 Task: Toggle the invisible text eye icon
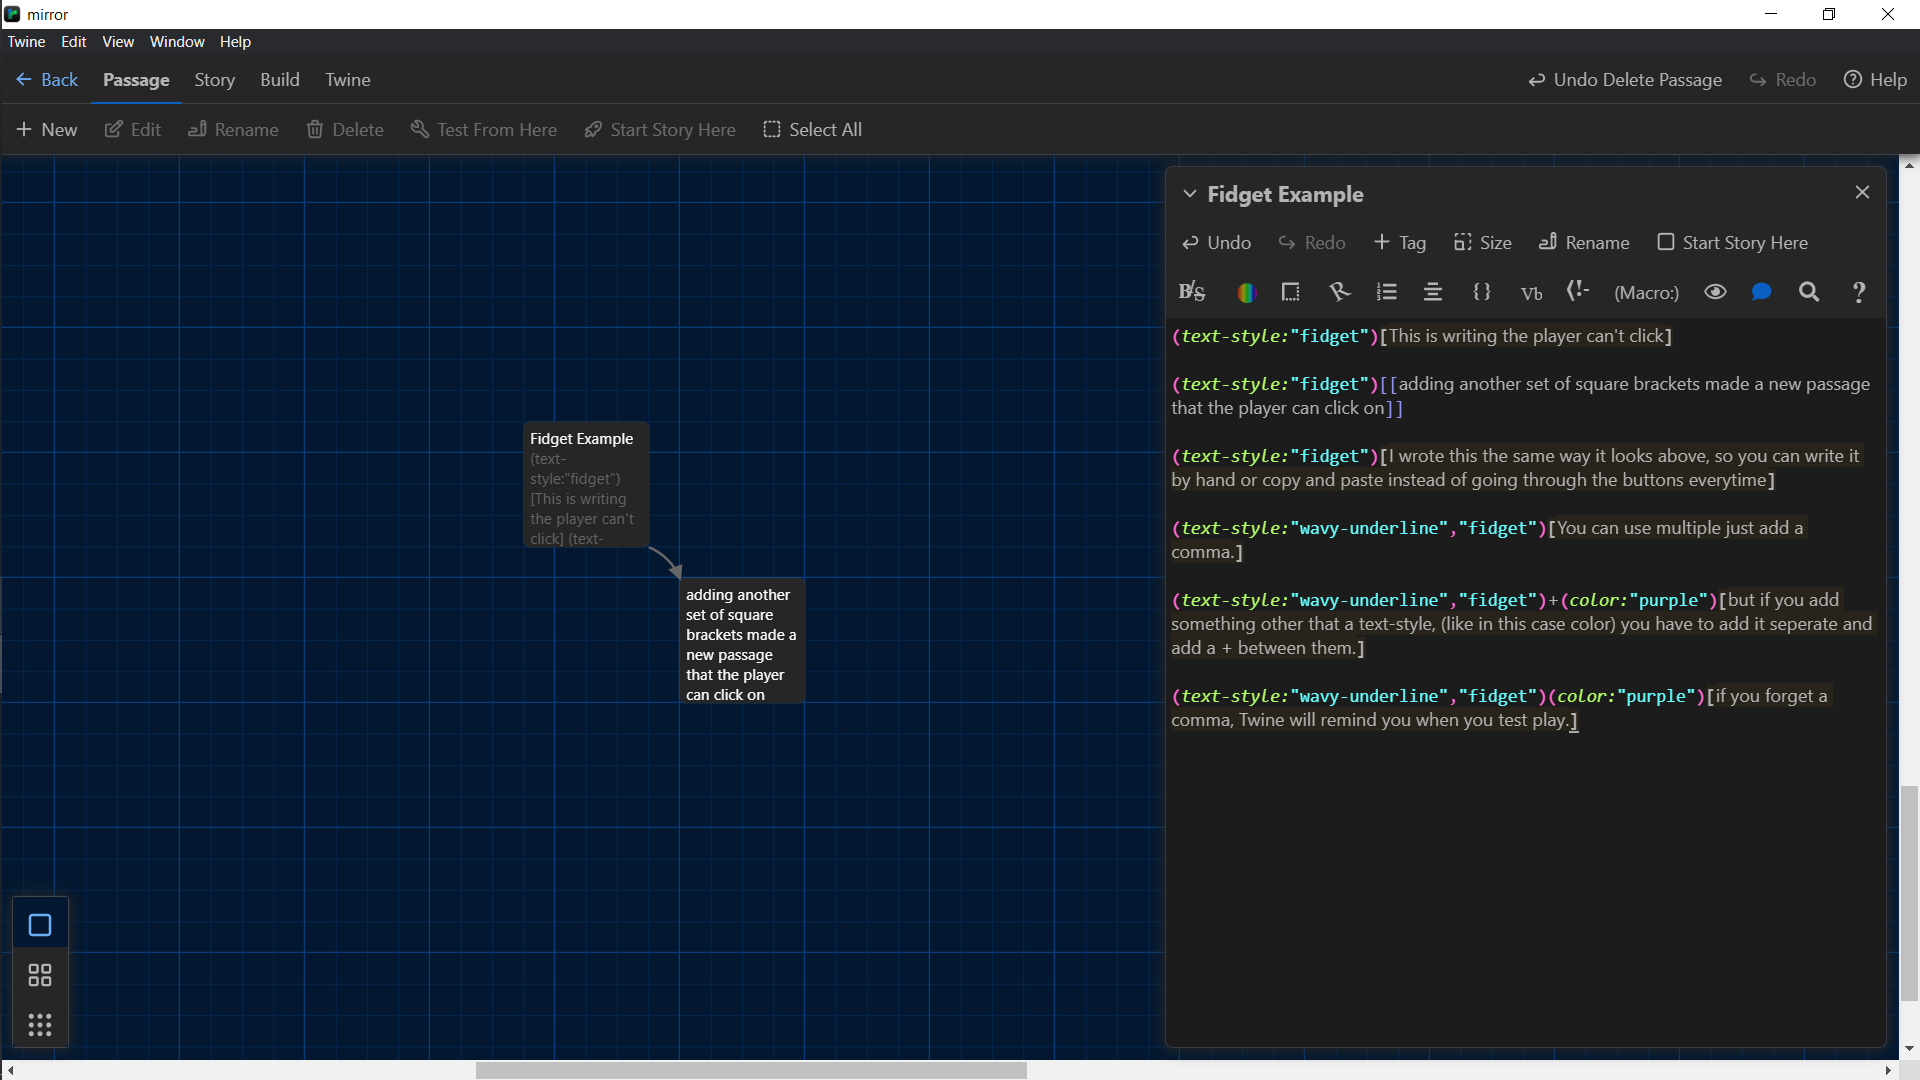pyautogui.click(x=1715, y=292)
